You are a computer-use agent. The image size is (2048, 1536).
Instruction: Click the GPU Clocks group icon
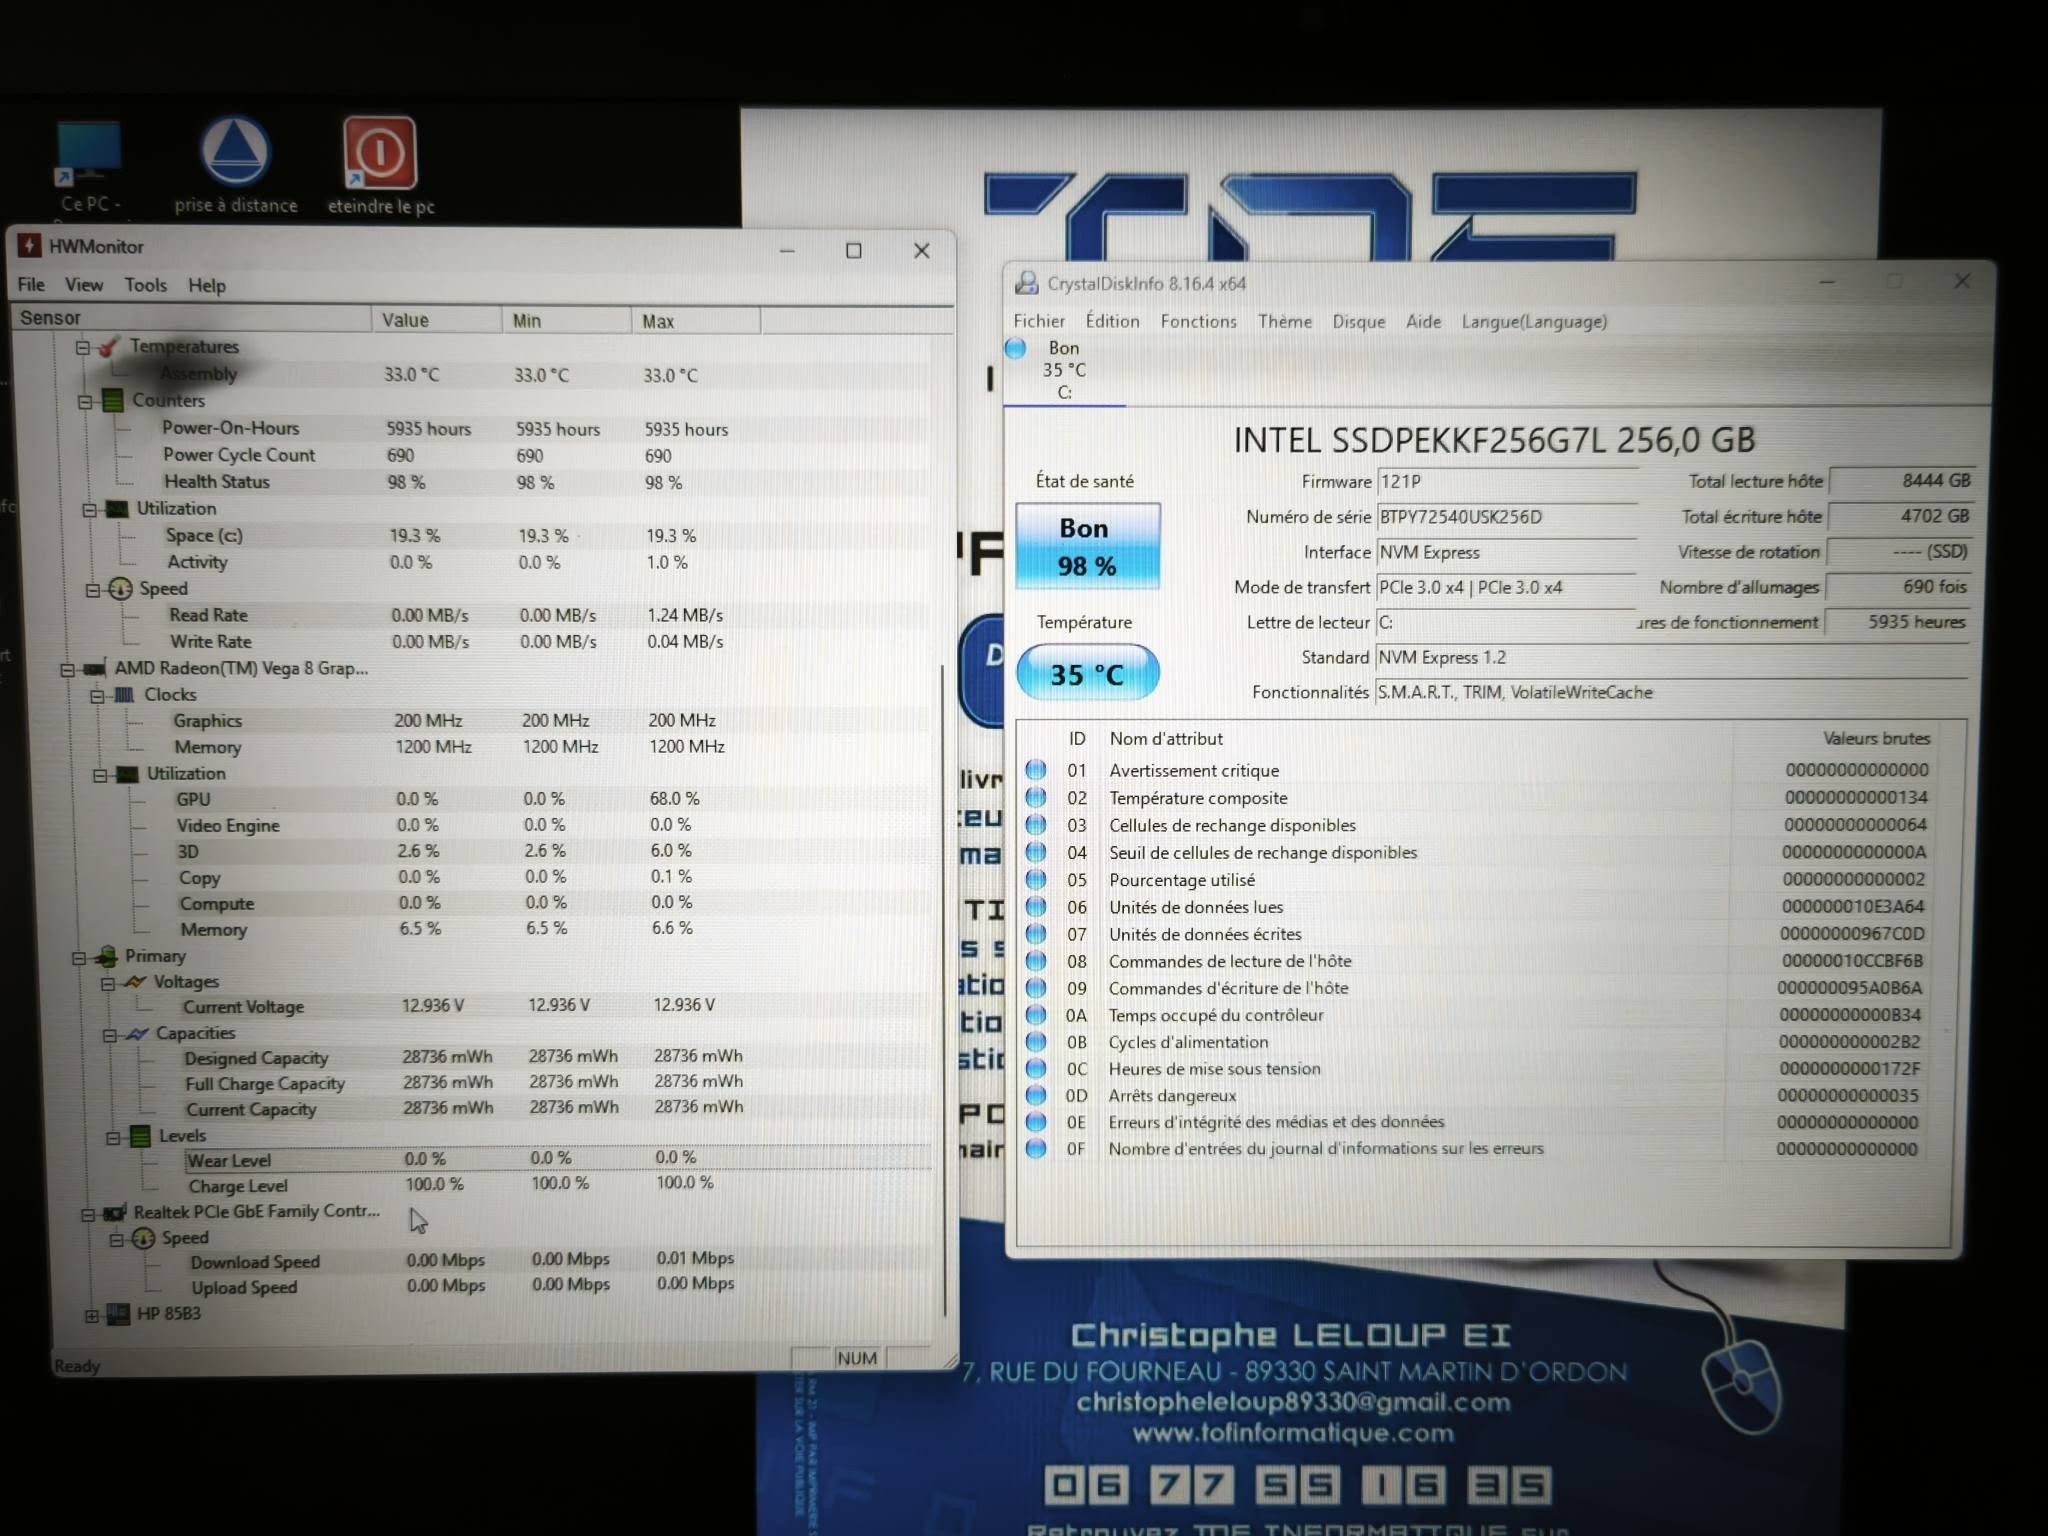point(124,694)
